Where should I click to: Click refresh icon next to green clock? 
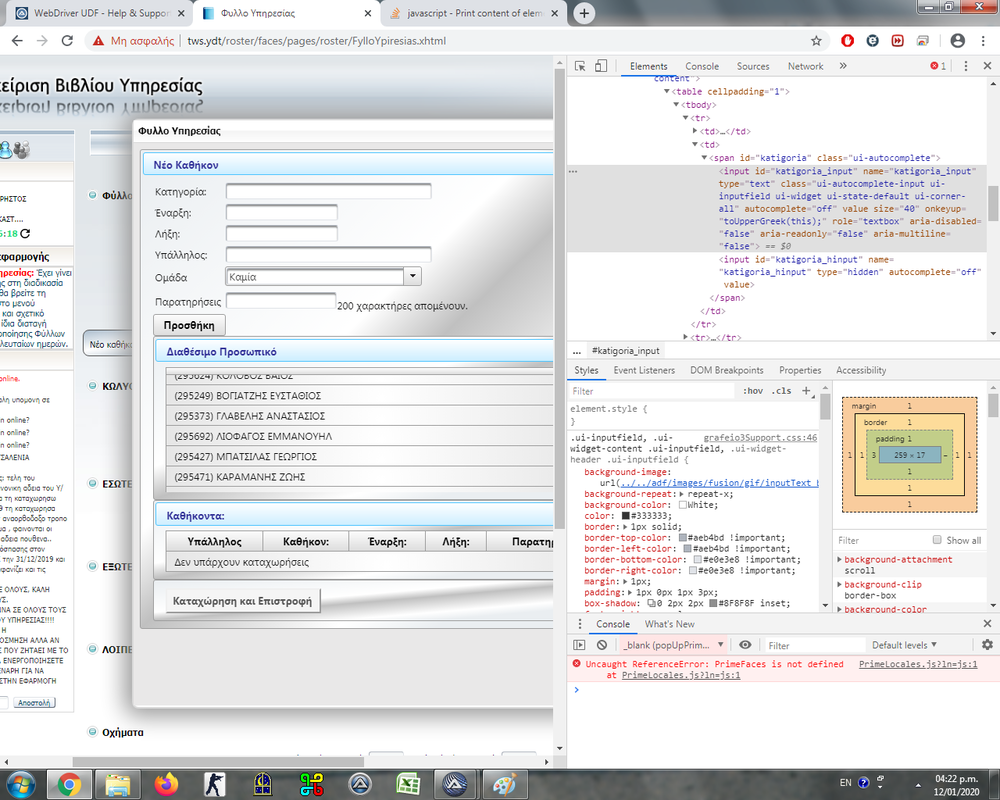[x=25, y=233]
